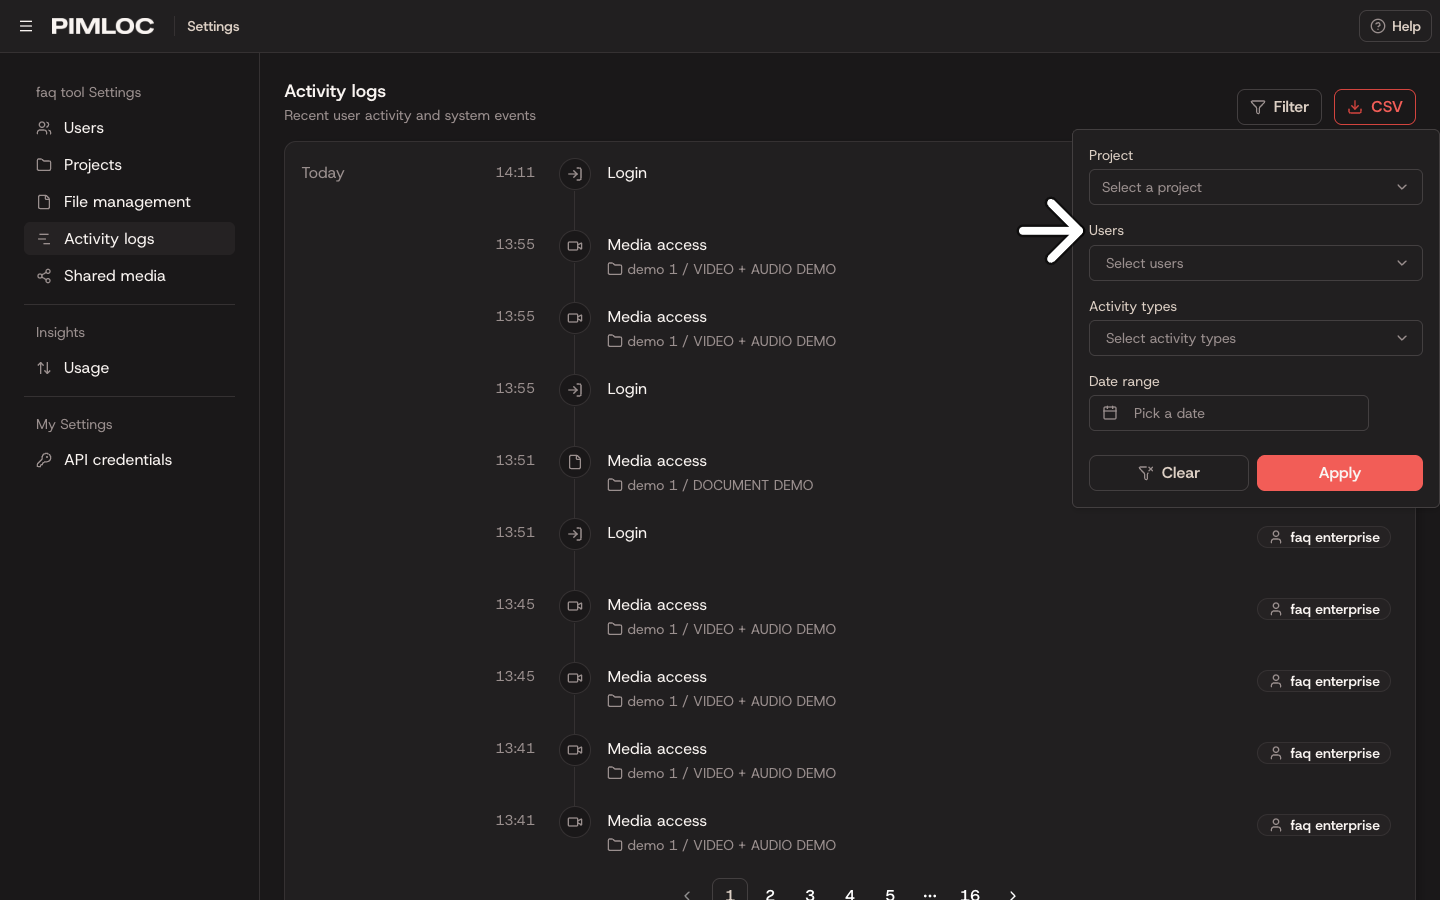View the Usage insights page

[129, 368]
